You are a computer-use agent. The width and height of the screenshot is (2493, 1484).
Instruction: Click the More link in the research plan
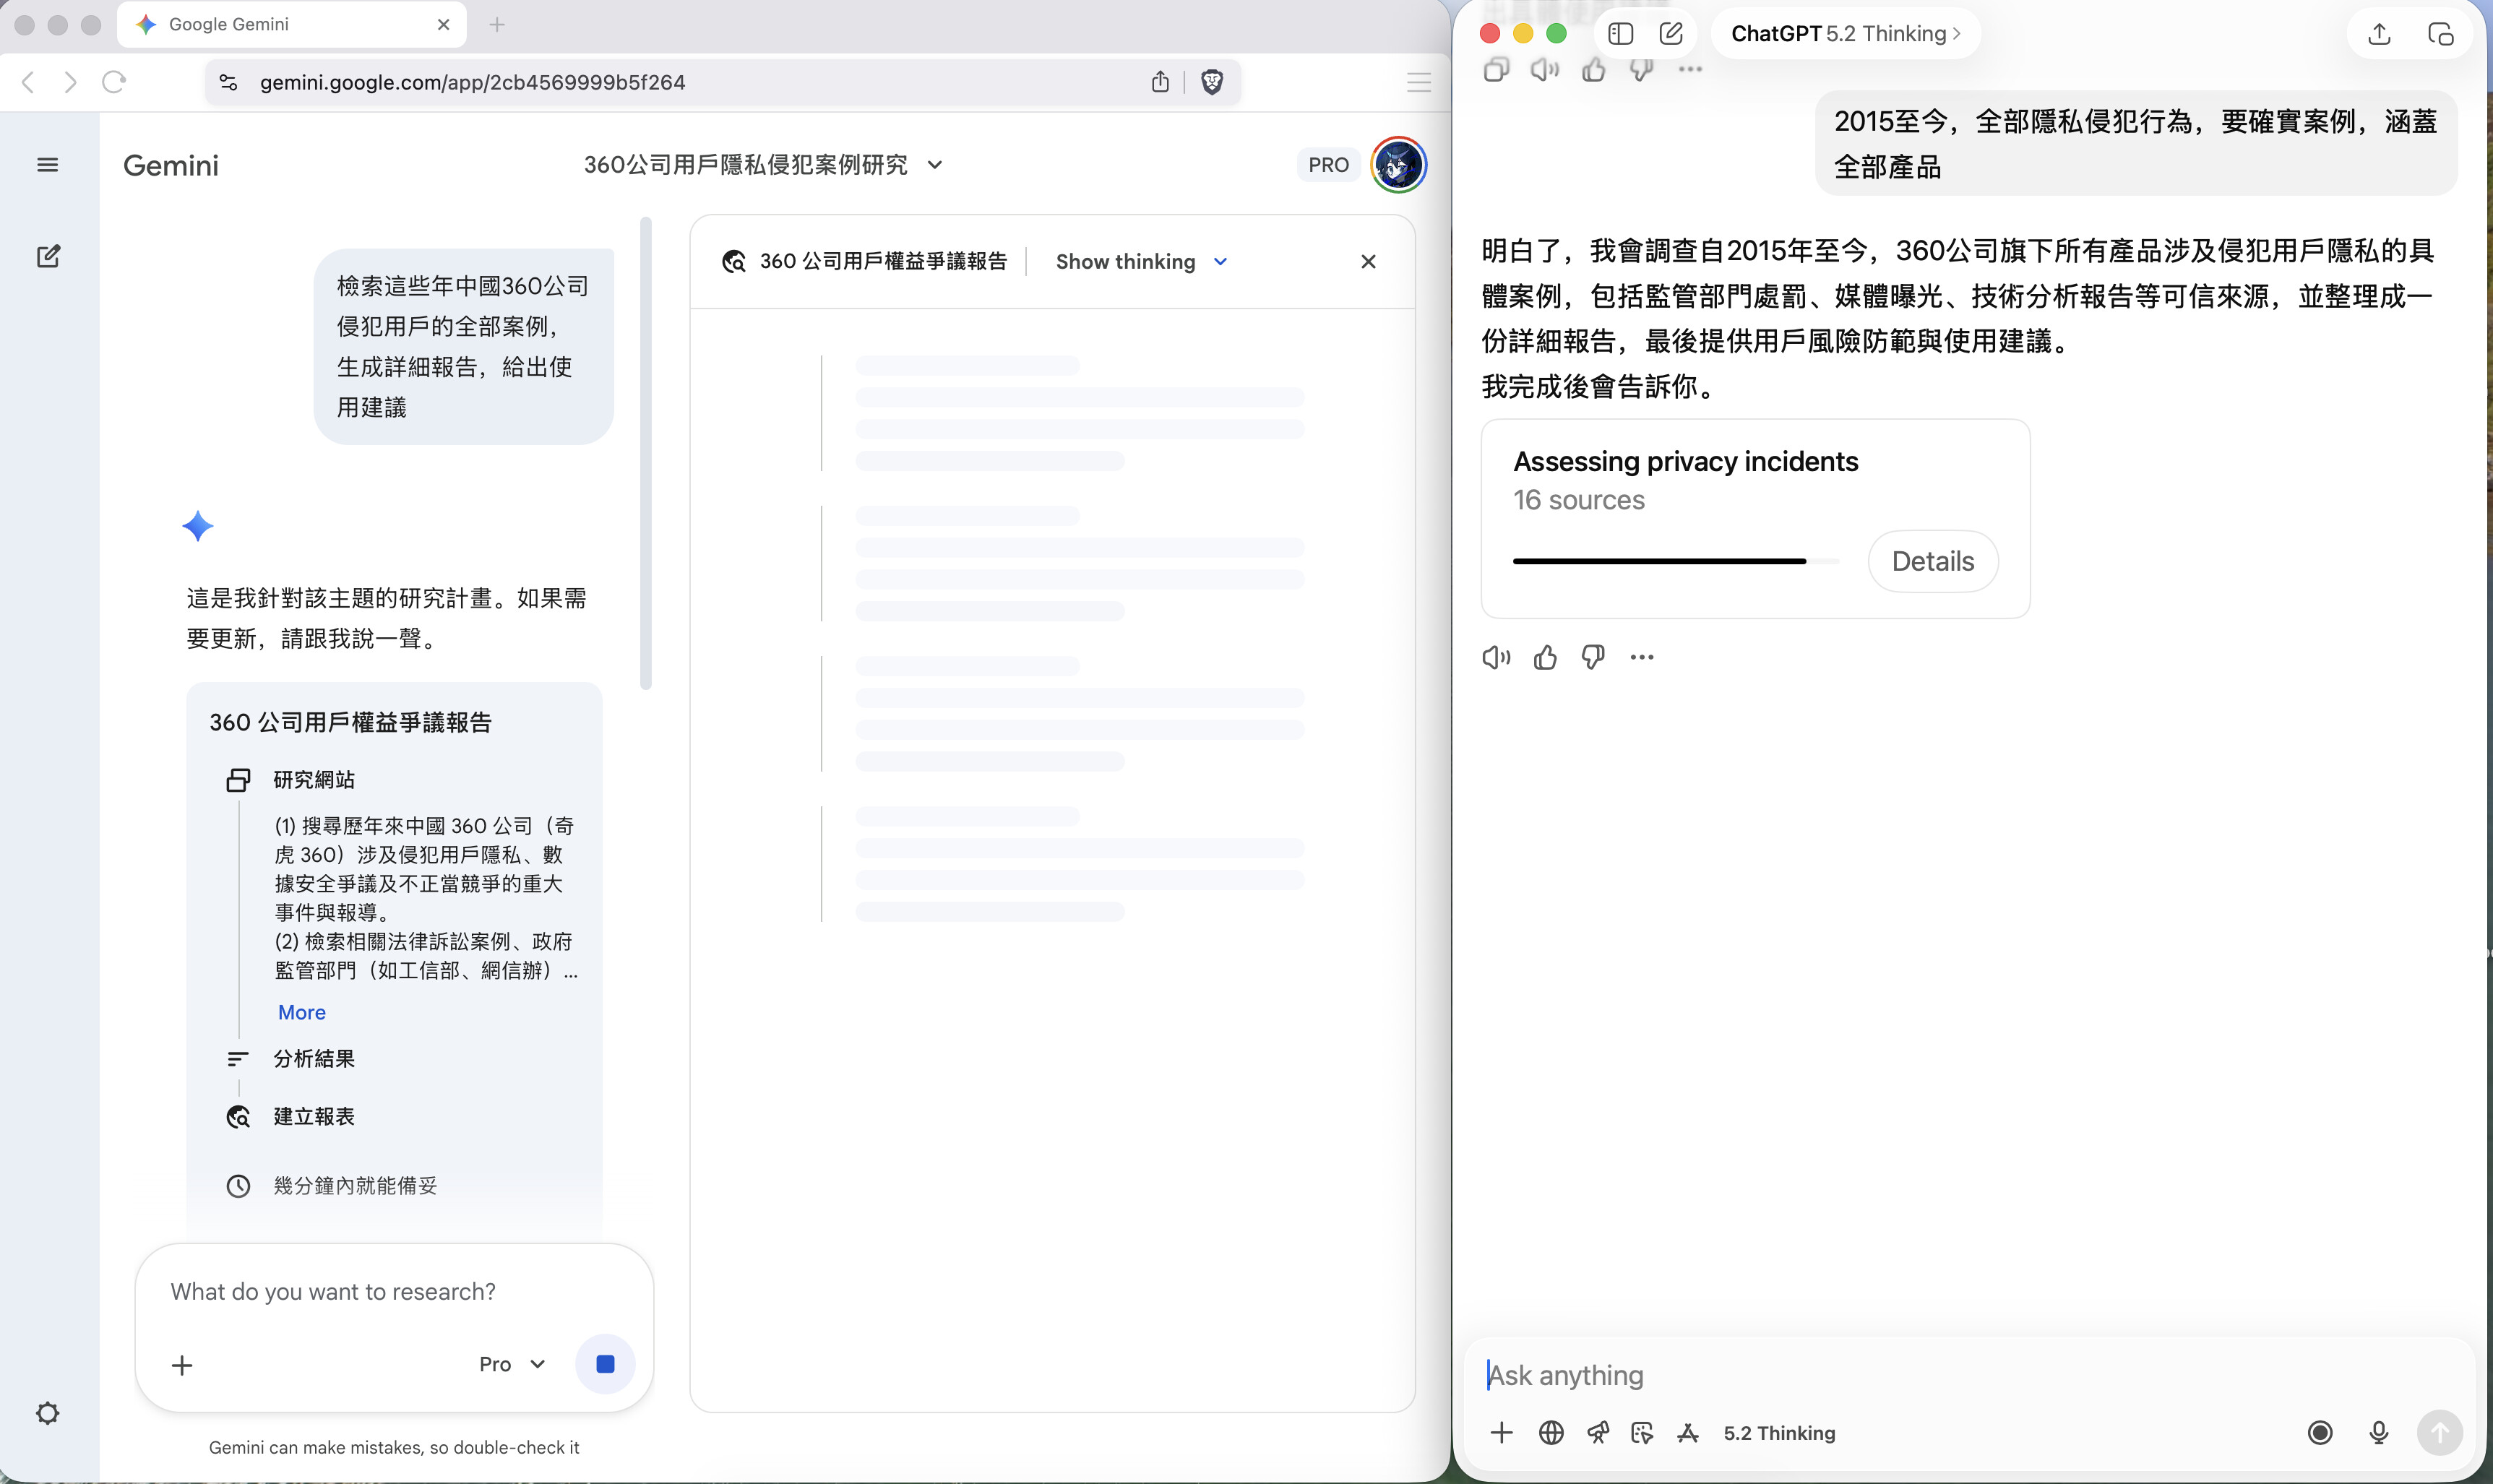tap(301, 1012)
